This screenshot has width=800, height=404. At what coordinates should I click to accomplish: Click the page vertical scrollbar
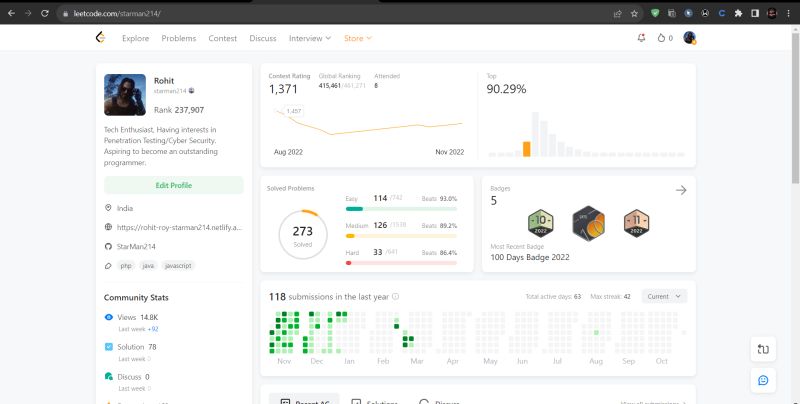[x=795, y=107]
